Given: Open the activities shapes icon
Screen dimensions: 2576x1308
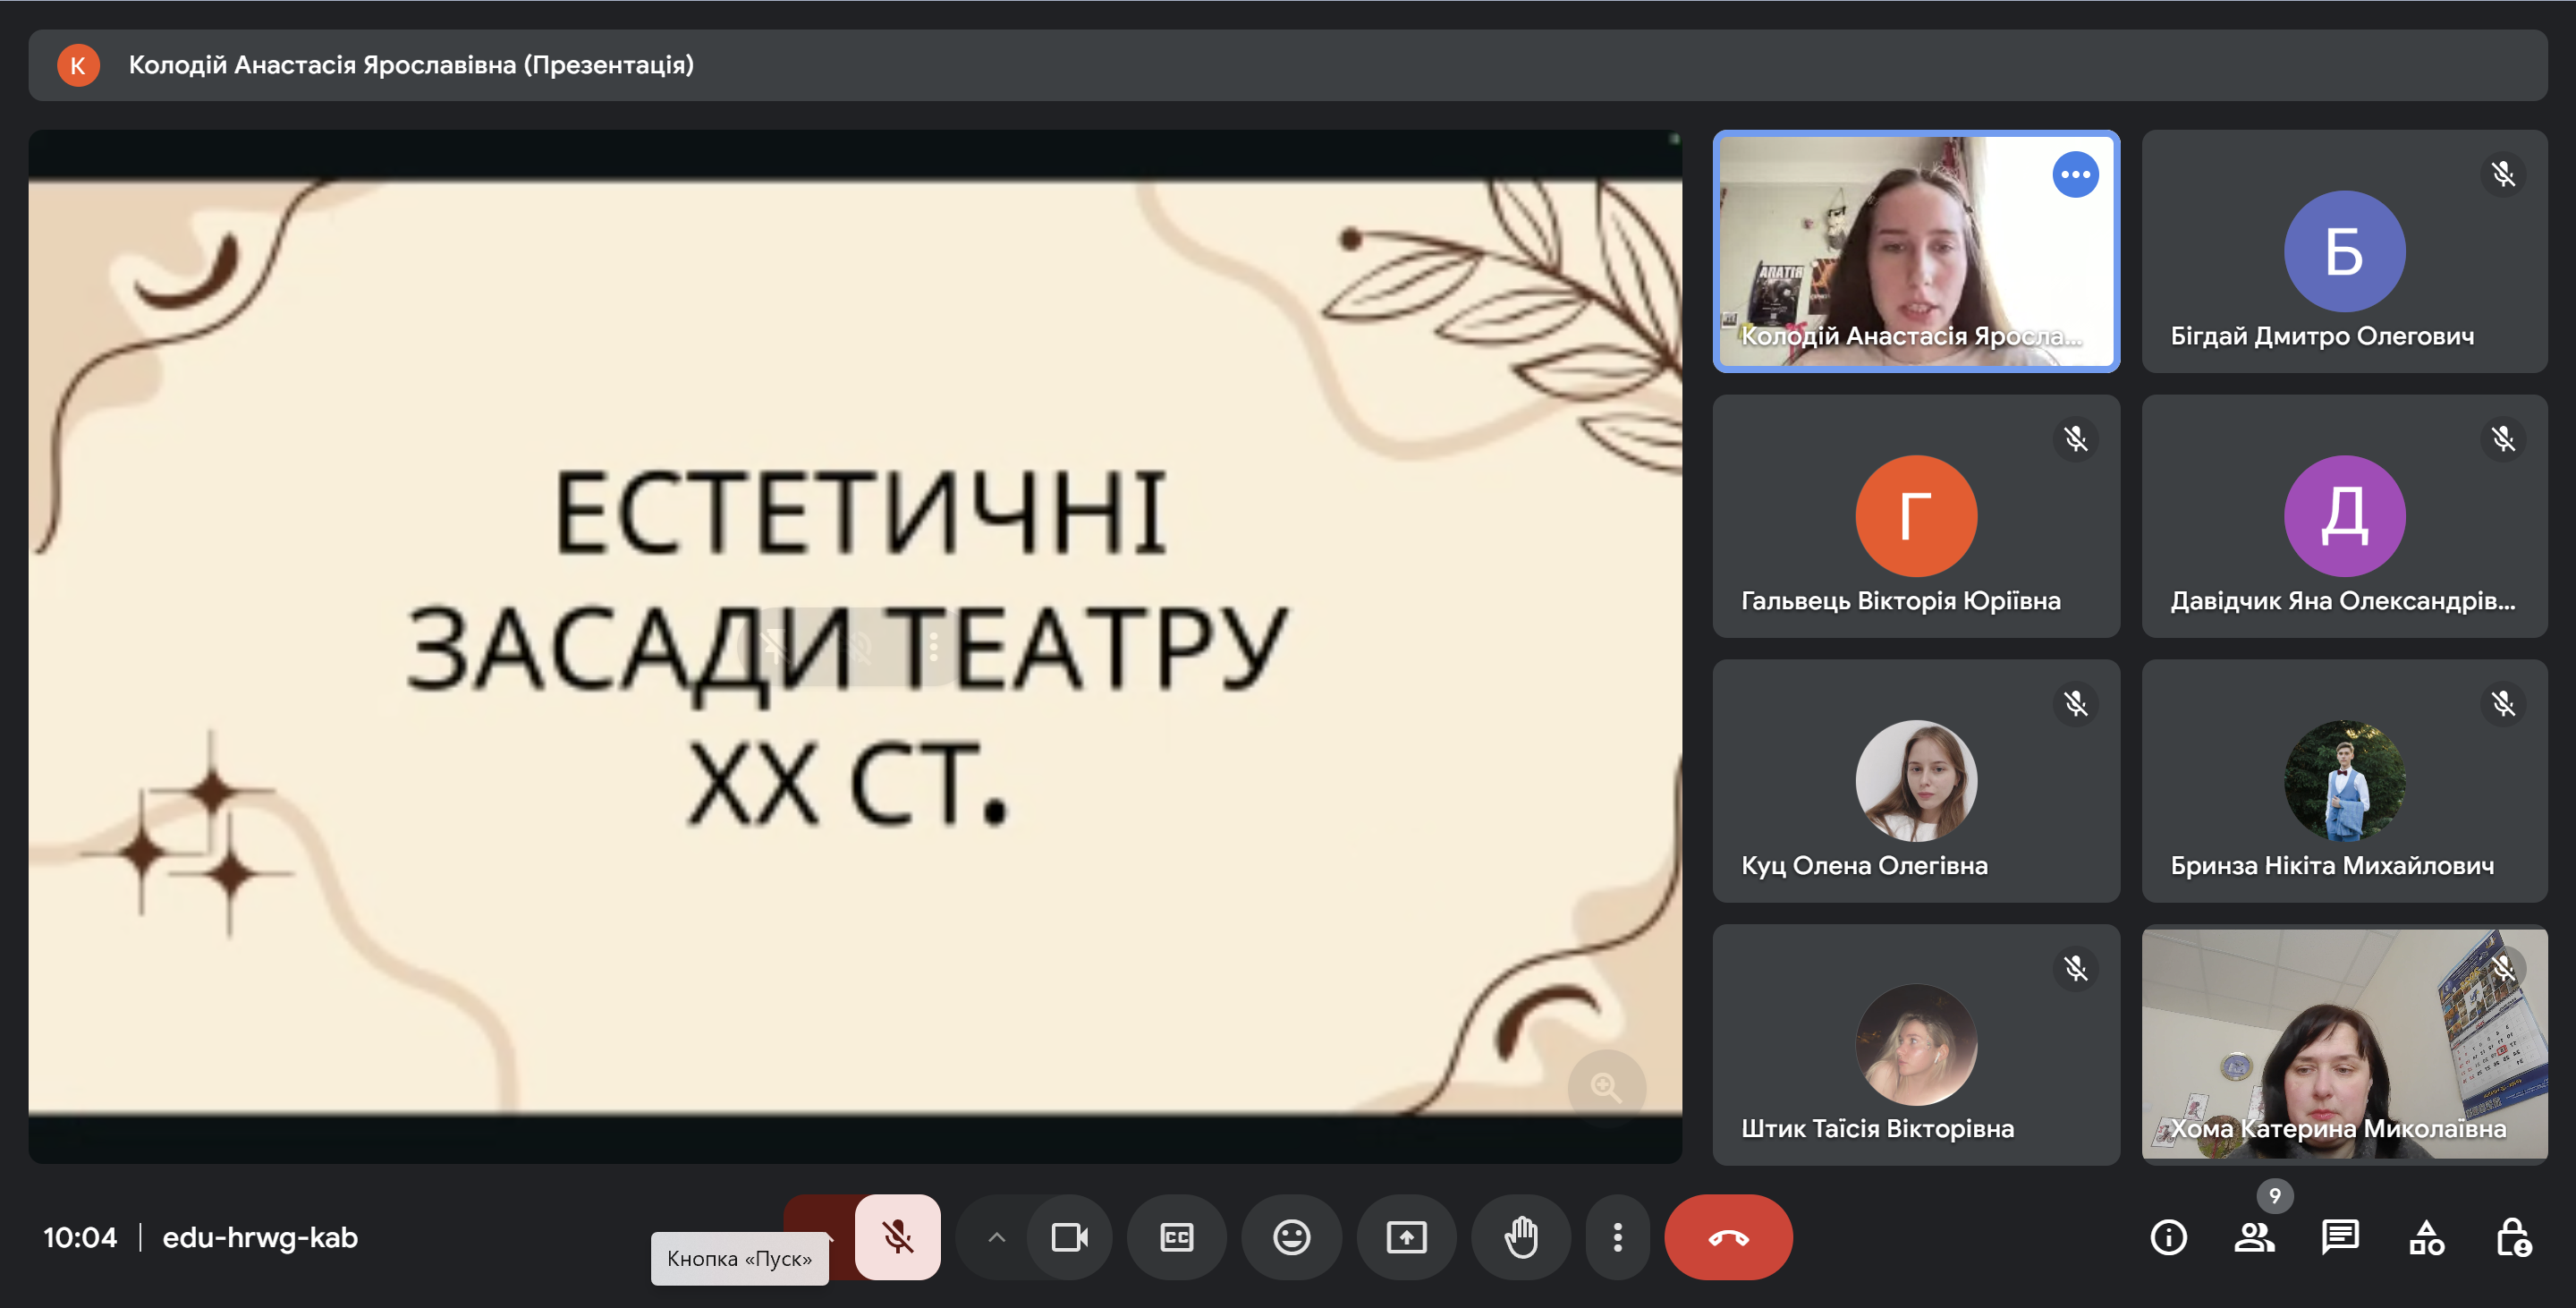Looking at the screenshot, I should pos(2426,1237).
